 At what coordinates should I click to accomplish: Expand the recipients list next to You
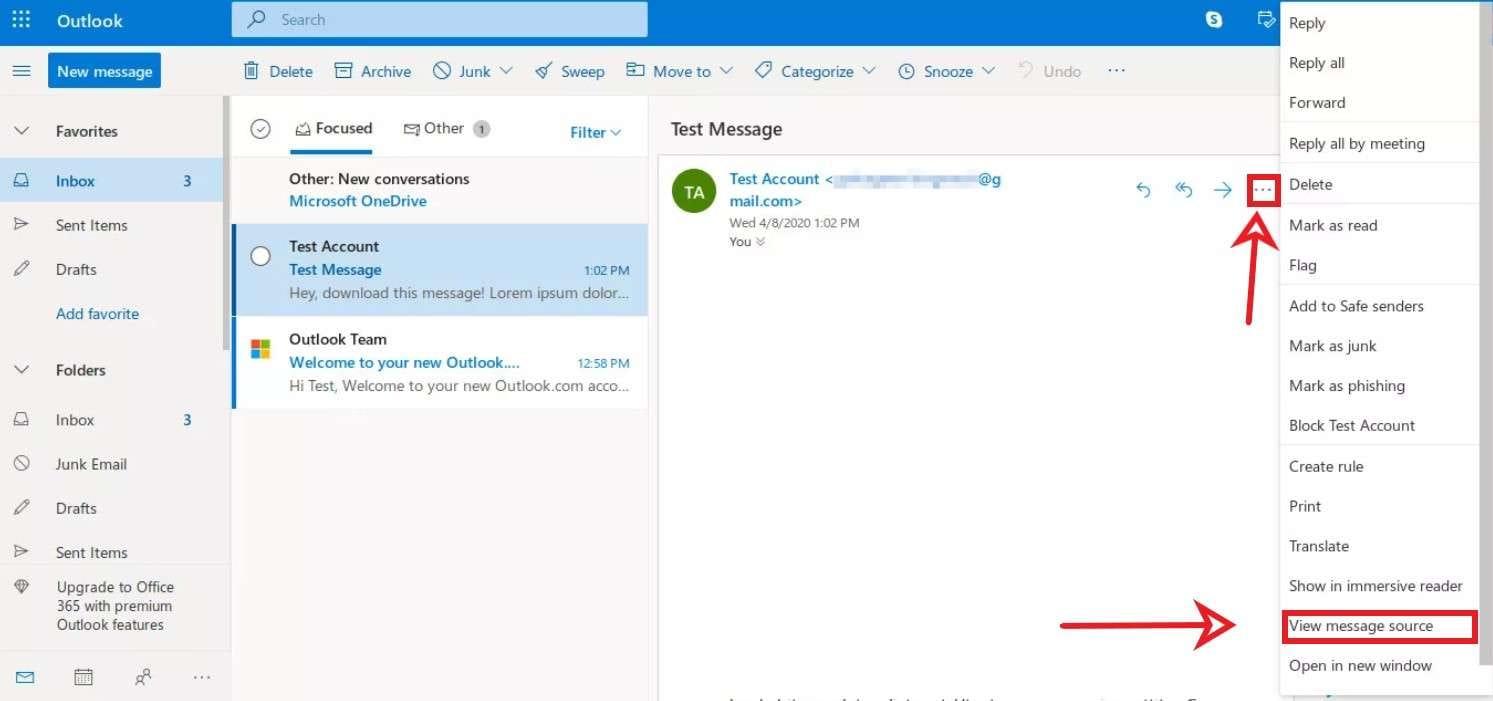(760, 242)
